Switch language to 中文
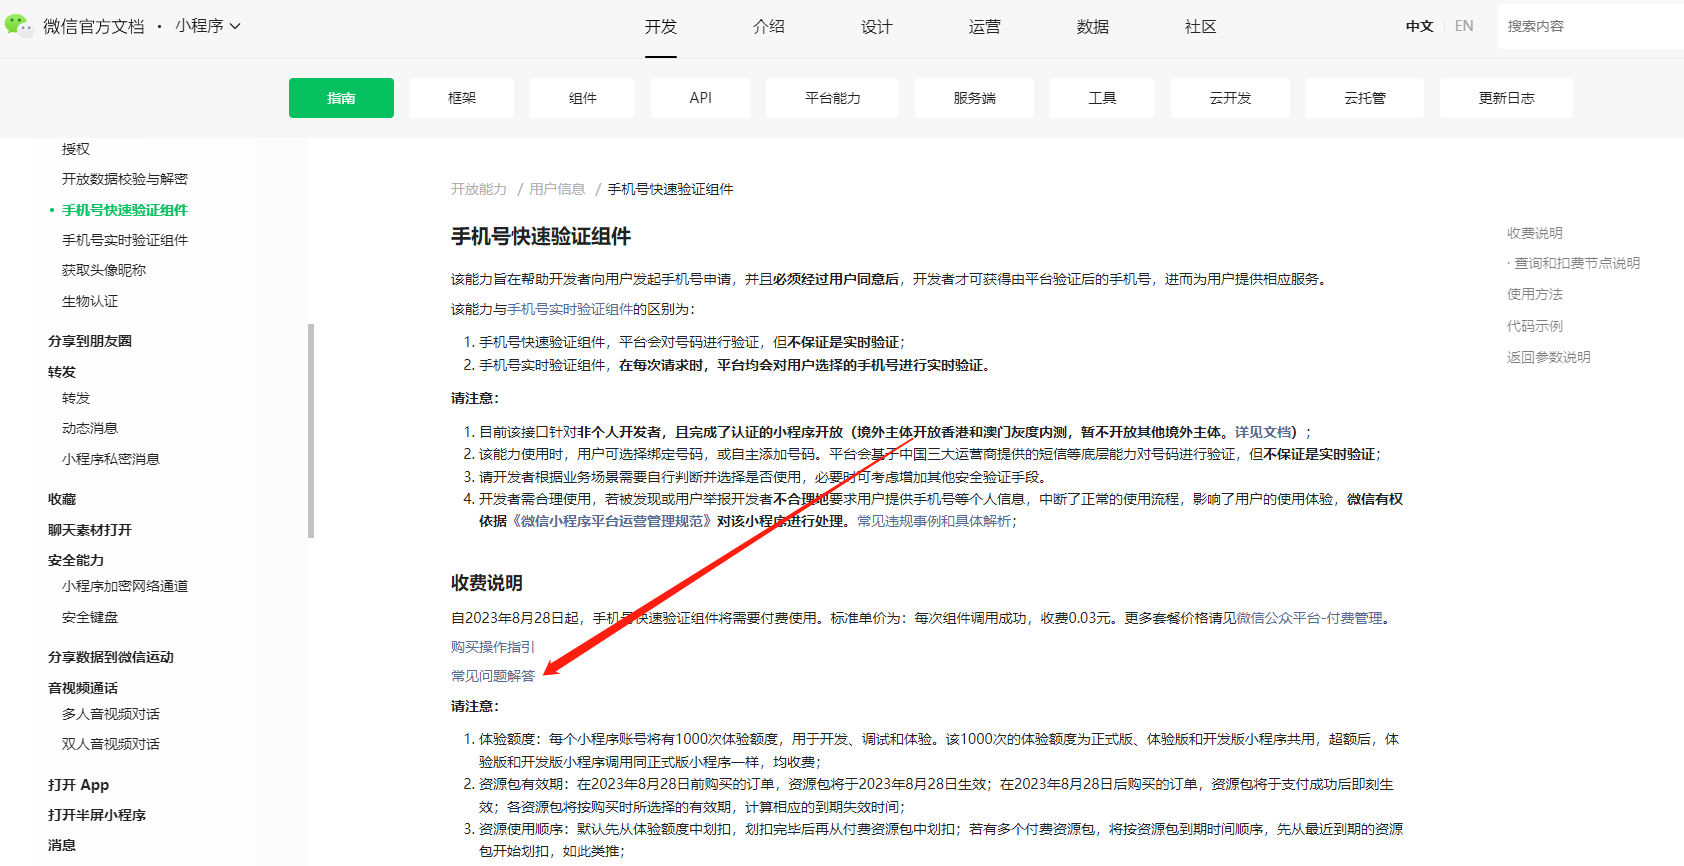 point(1420,26)
